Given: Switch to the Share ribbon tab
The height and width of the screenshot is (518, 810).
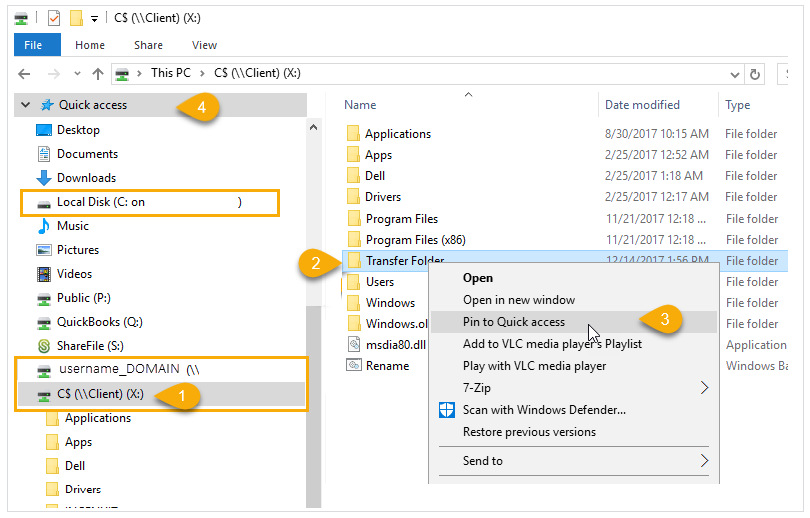Looking at the screenshot, I should click(x=148, y=45).
